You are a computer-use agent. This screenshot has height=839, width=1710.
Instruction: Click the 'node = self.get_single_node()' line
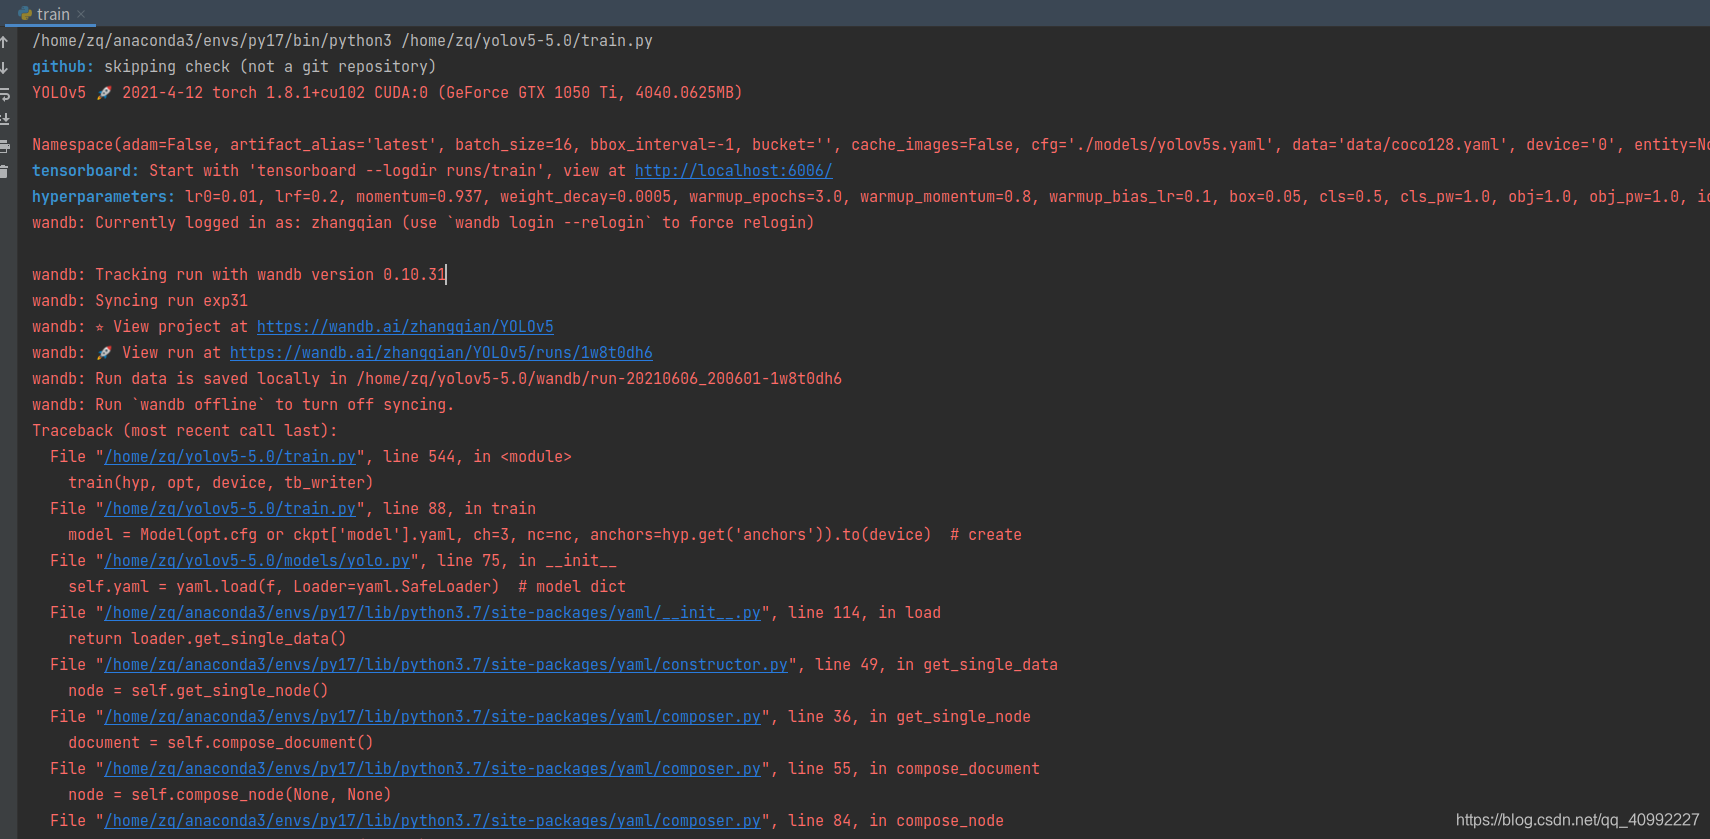[x=198, y=691]
